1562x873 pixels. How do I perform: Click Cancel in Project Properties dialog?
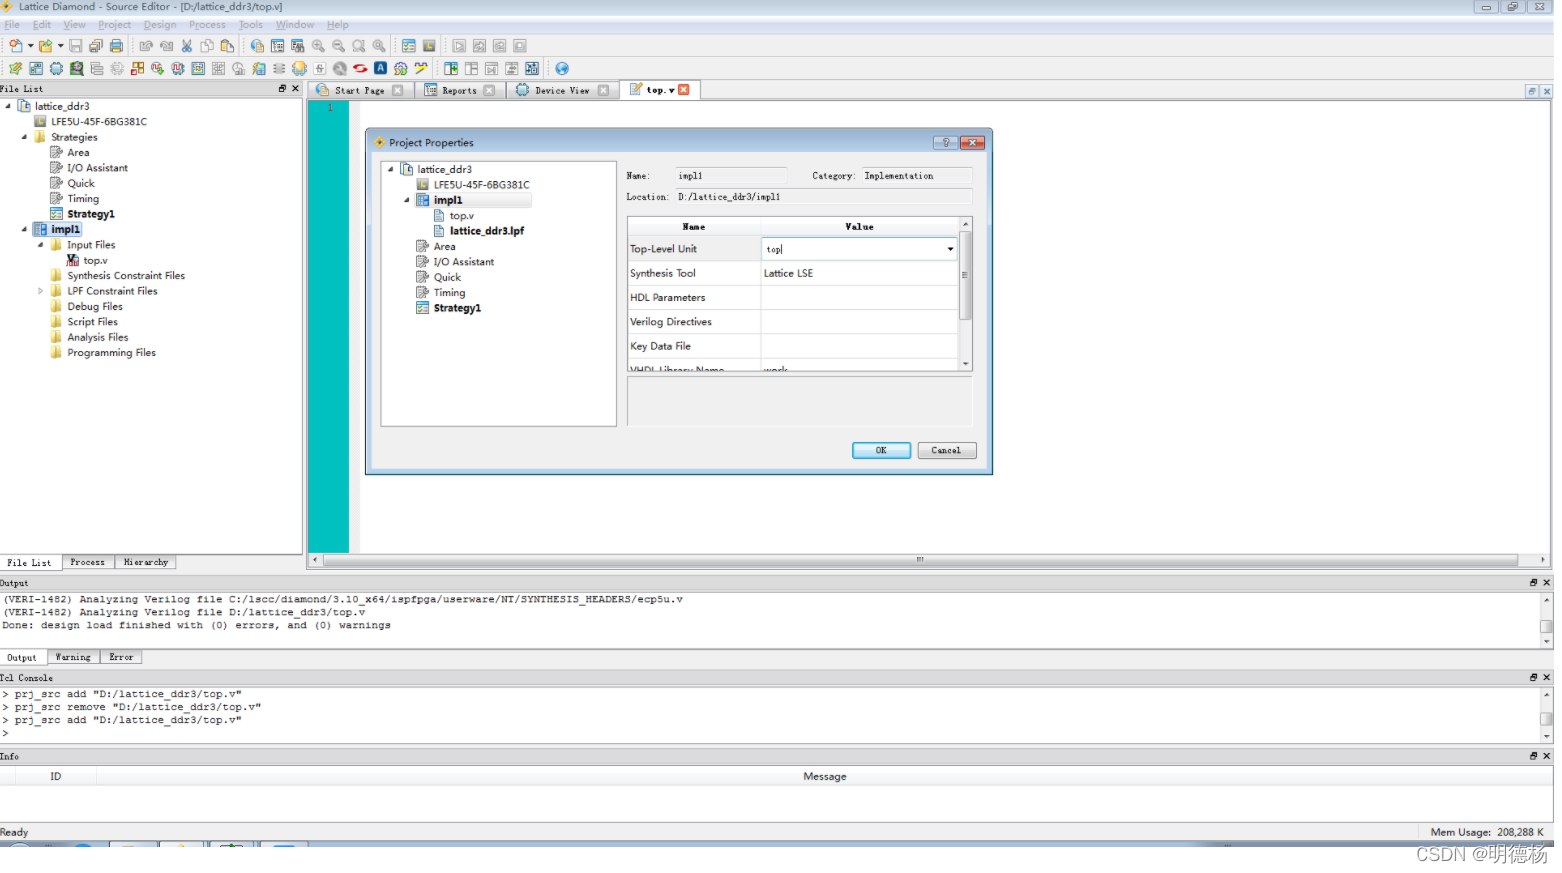click(946, 450)
